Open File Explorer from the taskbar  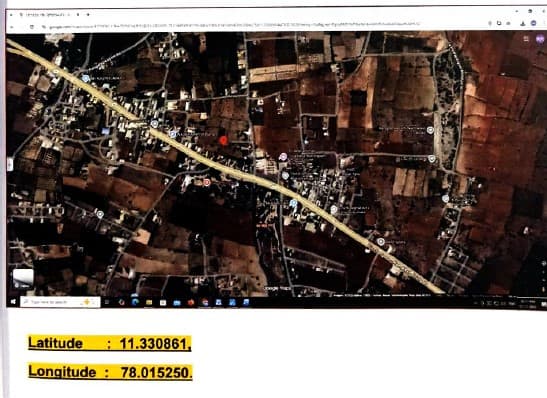[x=149, y=302]
